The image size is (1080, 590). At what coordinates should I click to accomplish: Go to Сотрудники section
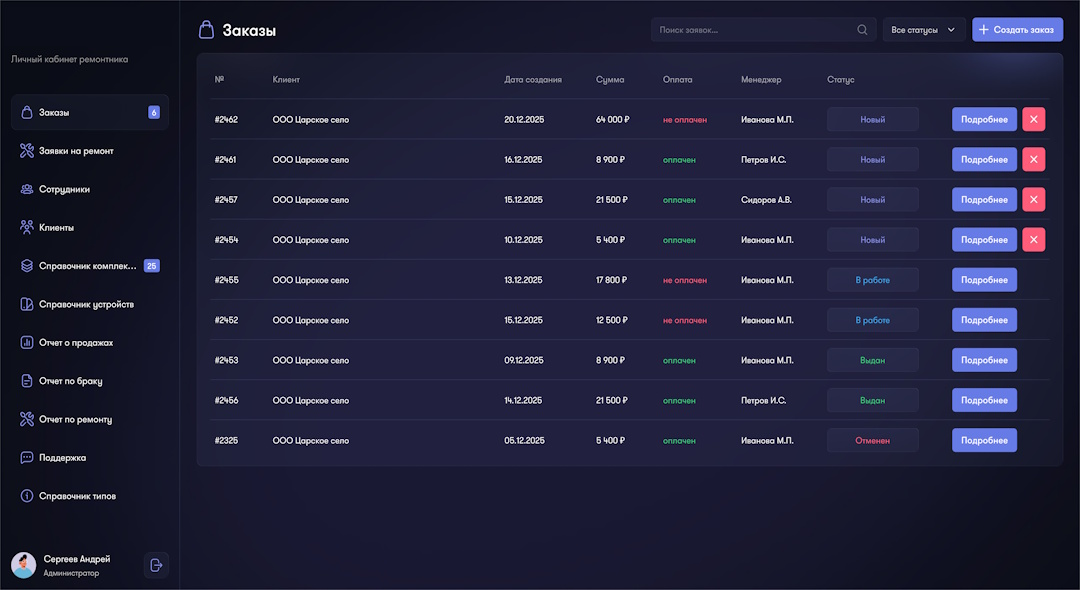tap(90, 189)
